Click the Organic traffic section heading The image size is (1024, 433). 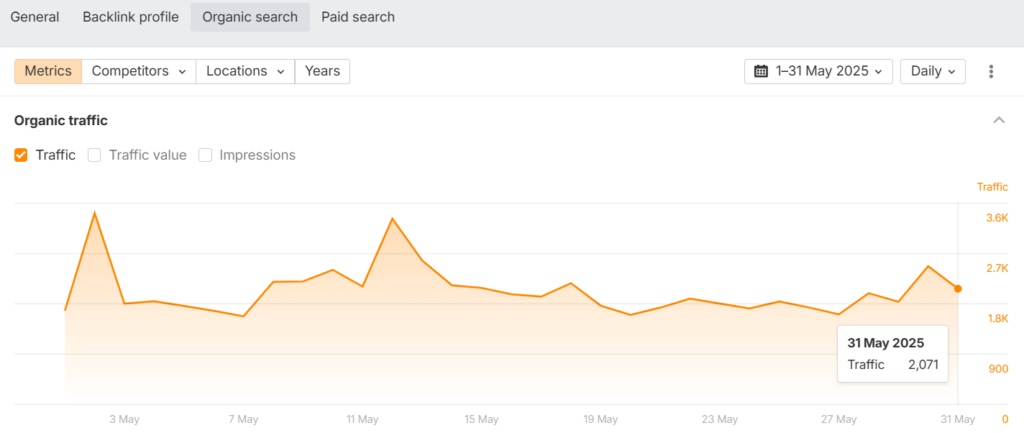(61, 120)
